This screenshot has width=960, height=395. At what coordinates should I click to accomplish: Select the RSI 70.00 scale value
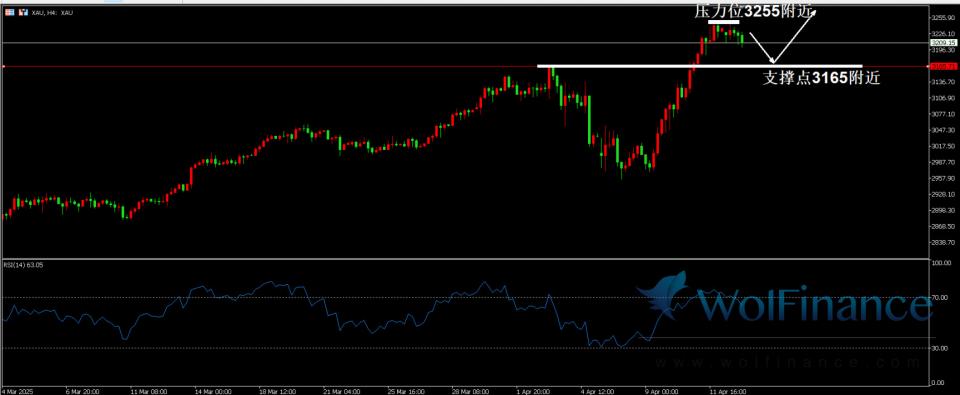click(x=940, y=298)
